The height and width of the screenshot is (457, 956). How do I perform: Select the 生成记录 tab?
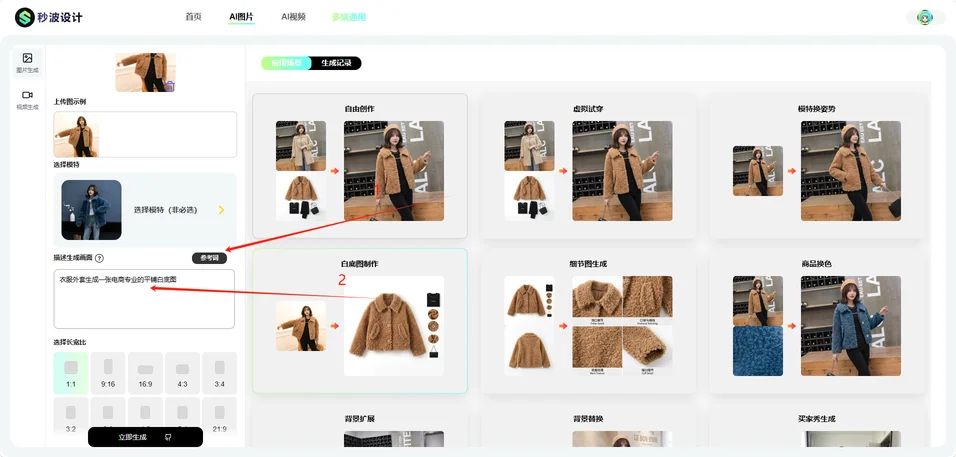coord(337,63)
